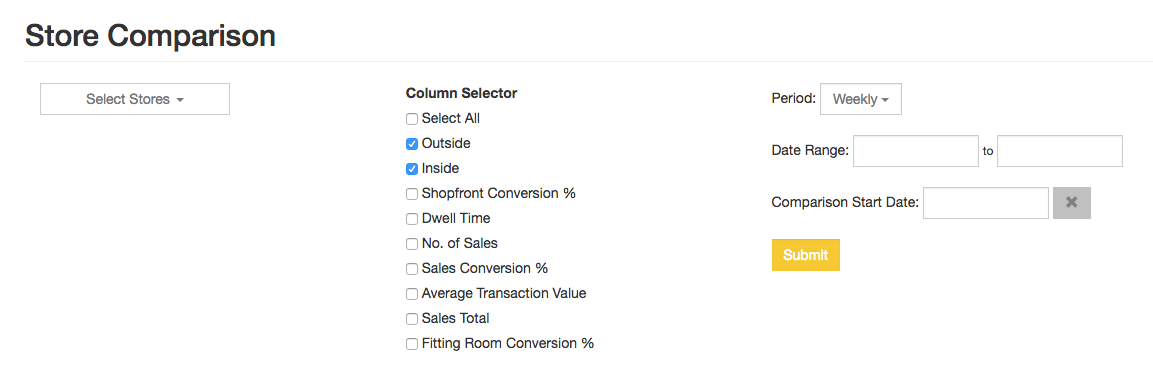Open the Weekly period dropdown
This screenshot has width=1153, height=368.
(860, 99)
